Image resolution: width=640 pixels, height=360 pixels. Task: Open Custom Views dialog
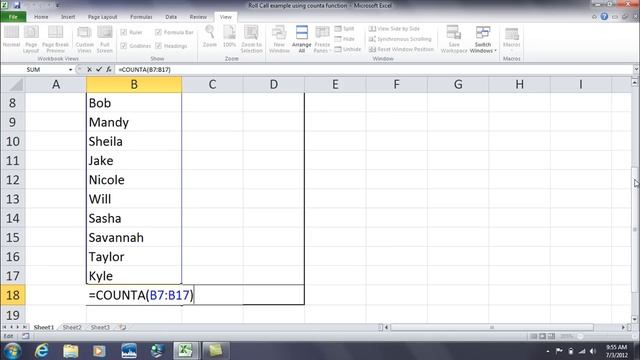[x=84, y=39]
